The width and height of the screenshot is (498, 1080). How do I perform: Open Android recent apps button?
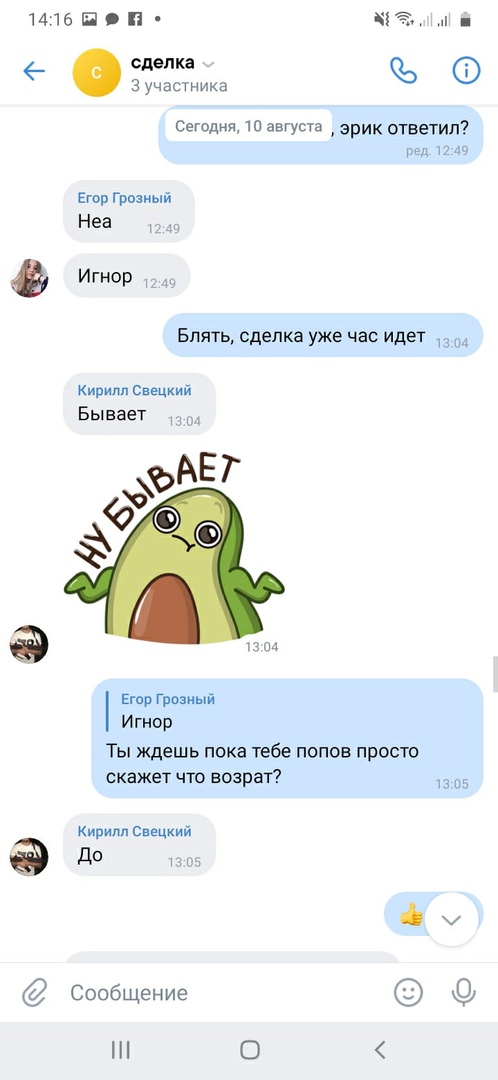(x=121, y=1050)
